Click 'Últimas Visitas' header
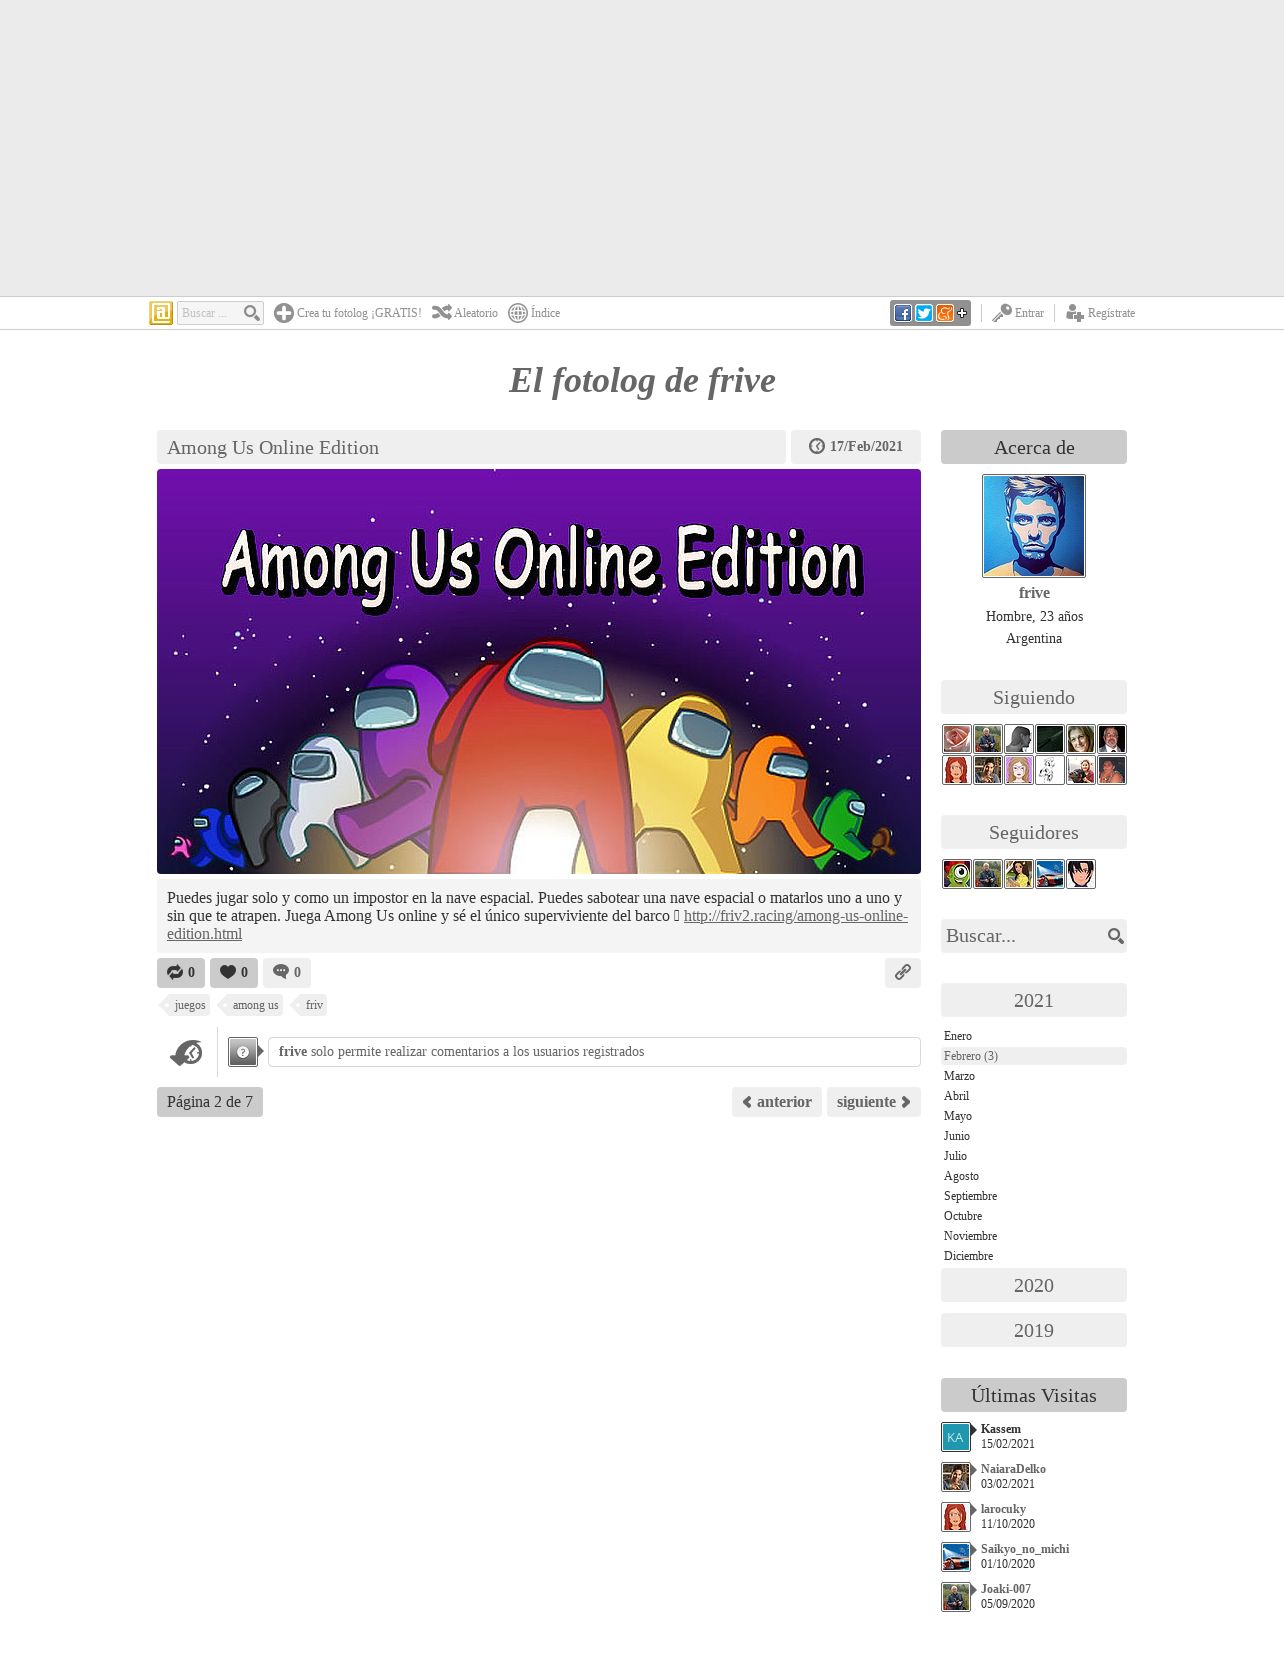 (x=1034, y=1395)
